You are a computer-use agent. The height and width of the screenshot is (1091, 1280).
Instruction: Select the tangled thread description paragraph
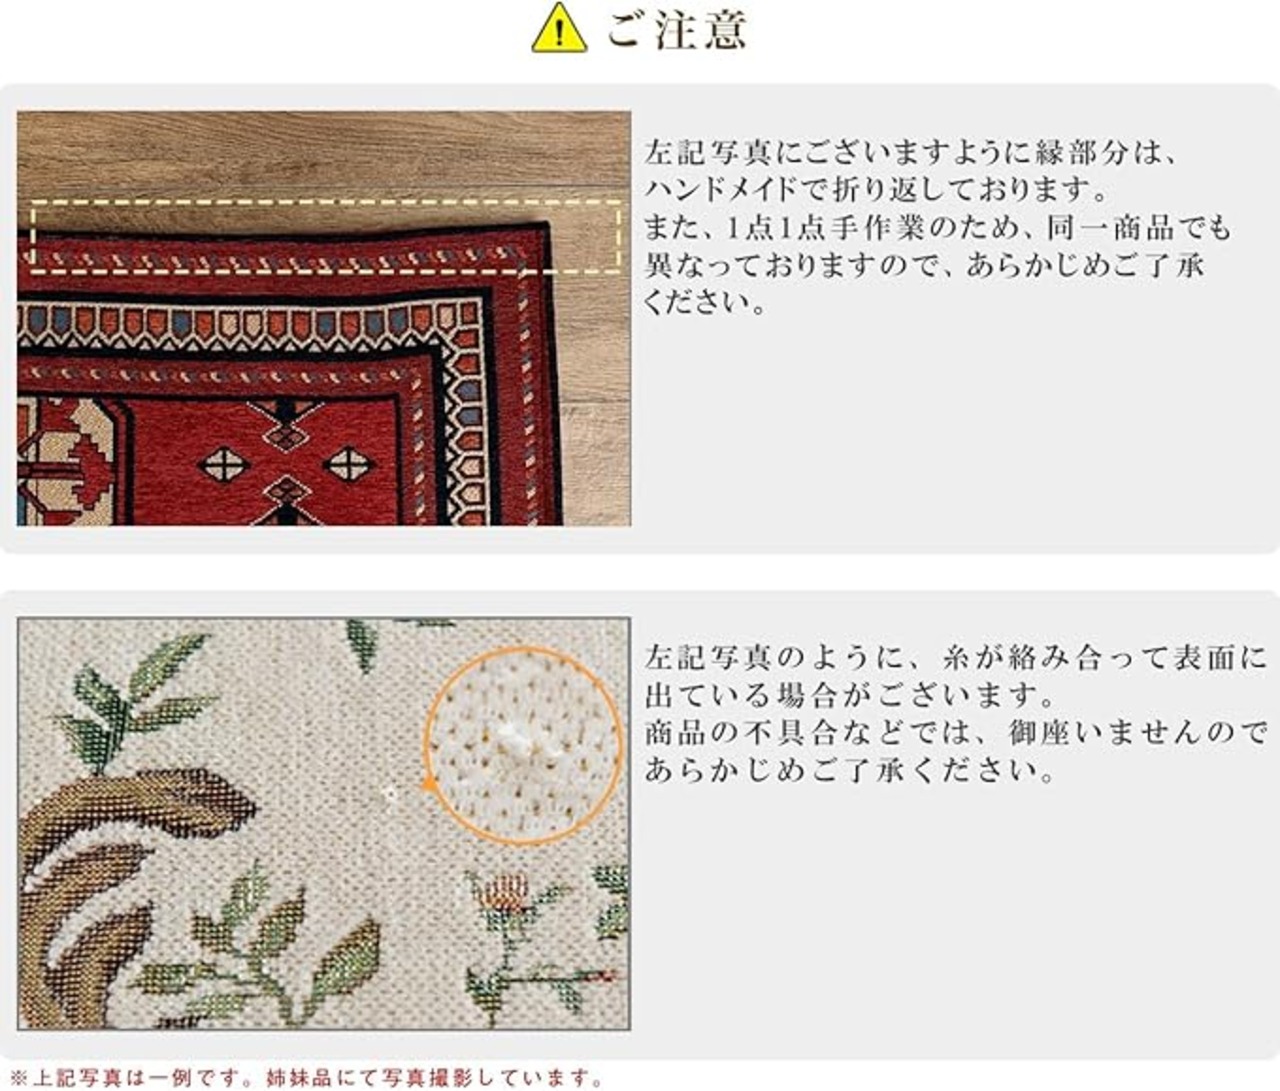(x=955, y=714)
